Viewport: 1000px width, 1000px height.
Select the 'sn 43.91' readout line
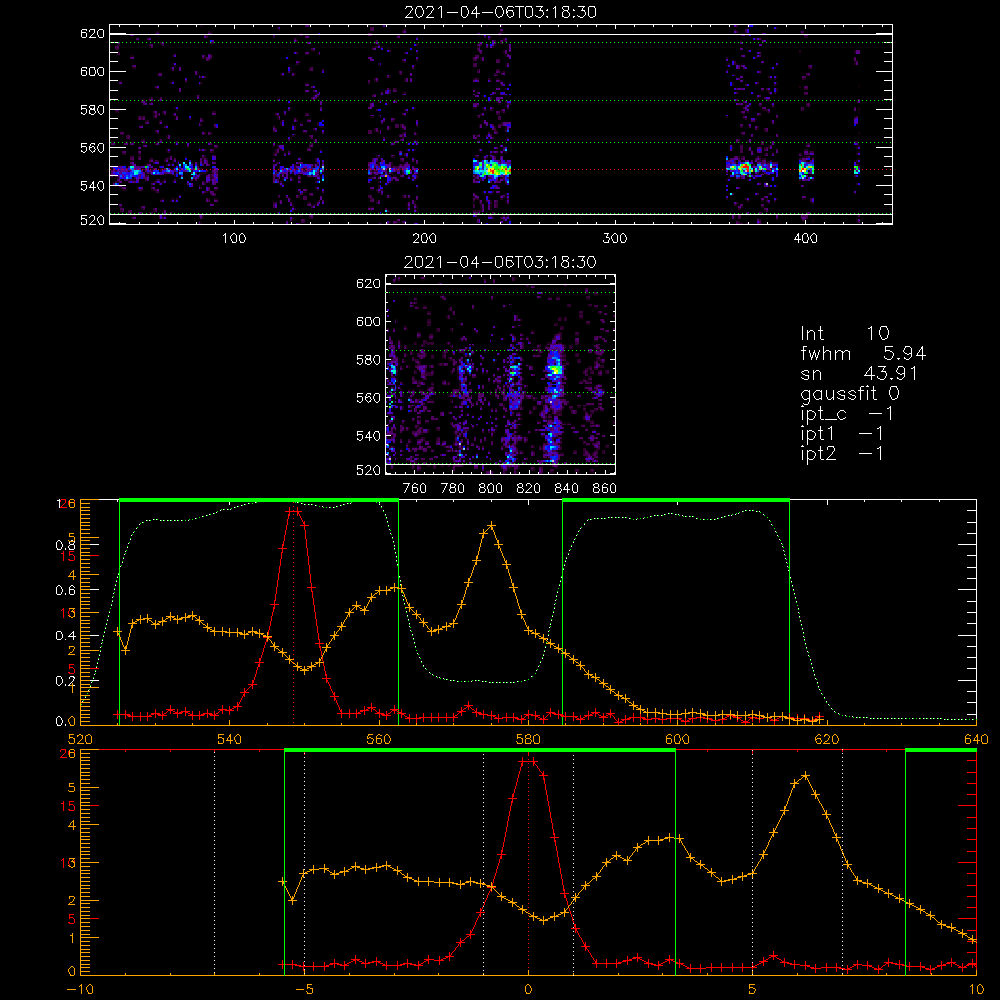[859, 373]
